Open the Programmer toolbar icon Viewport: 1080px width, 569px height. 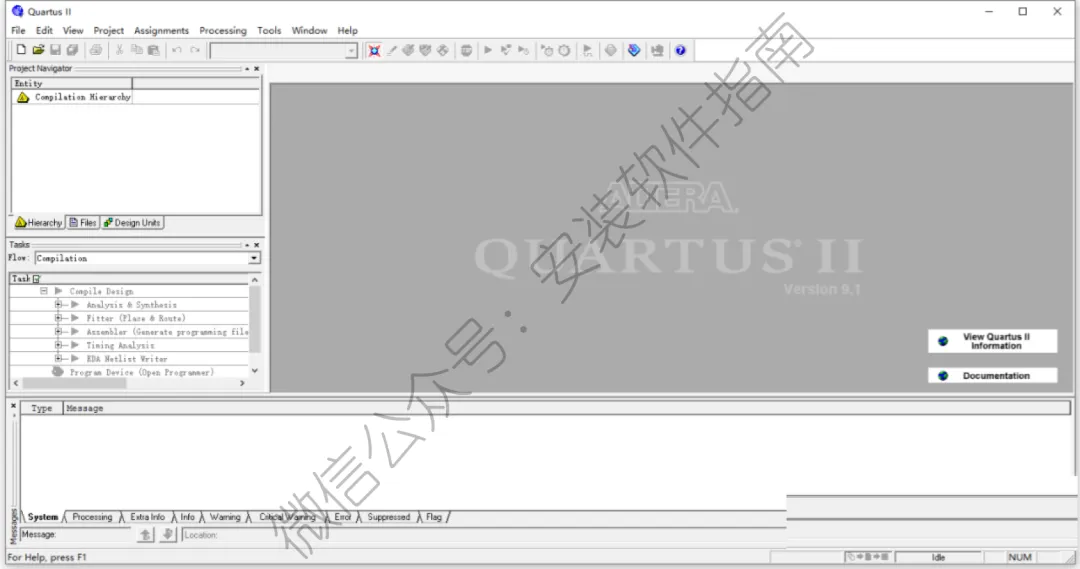point(634,50)
